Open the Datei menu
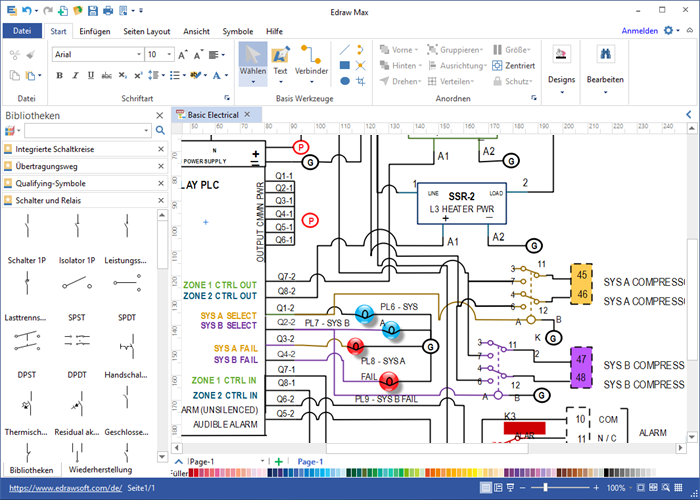The height and width of the screenshot is (500, 700). (x=22, y=31)
